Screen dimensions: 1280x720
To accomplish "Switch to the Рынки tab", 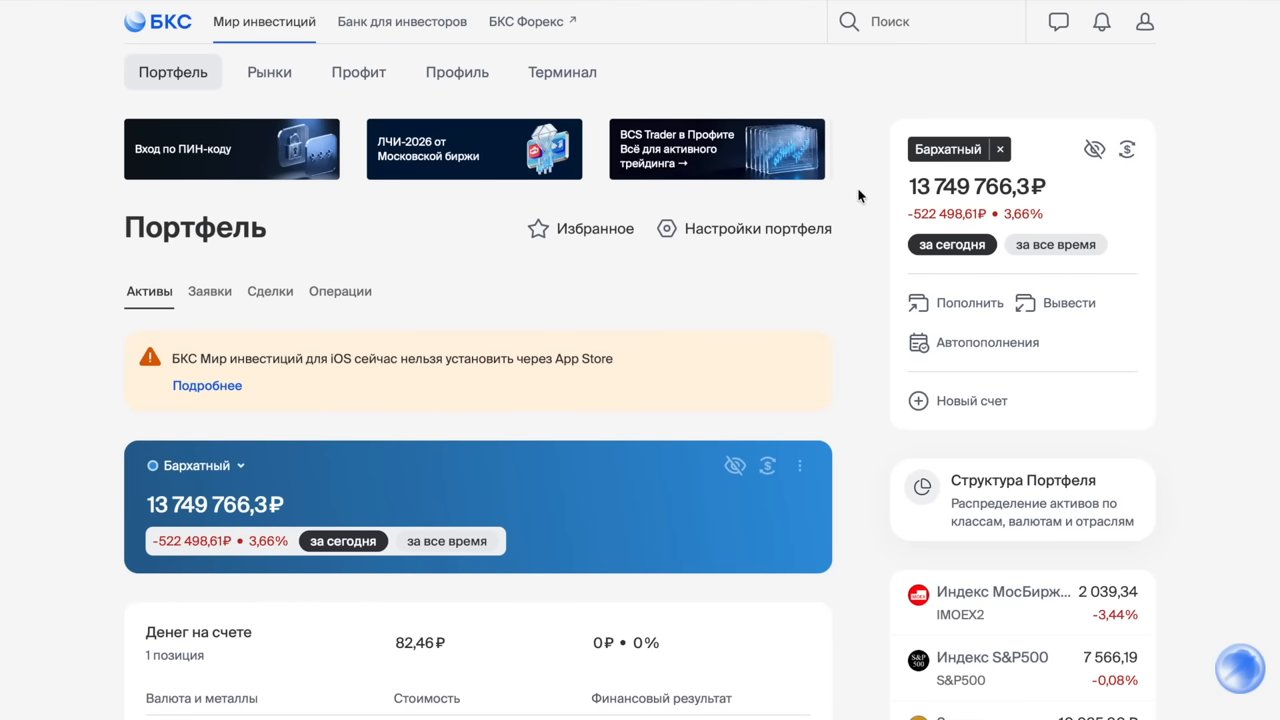I will tap(270, 72).
